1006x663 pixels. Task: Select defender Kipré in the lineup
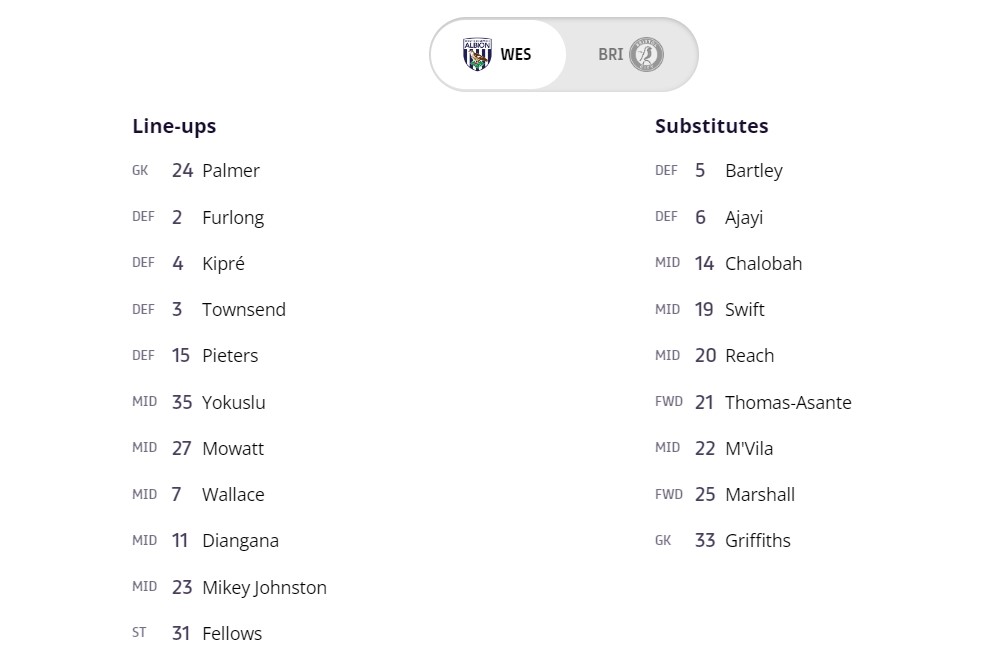click(222, 263)
